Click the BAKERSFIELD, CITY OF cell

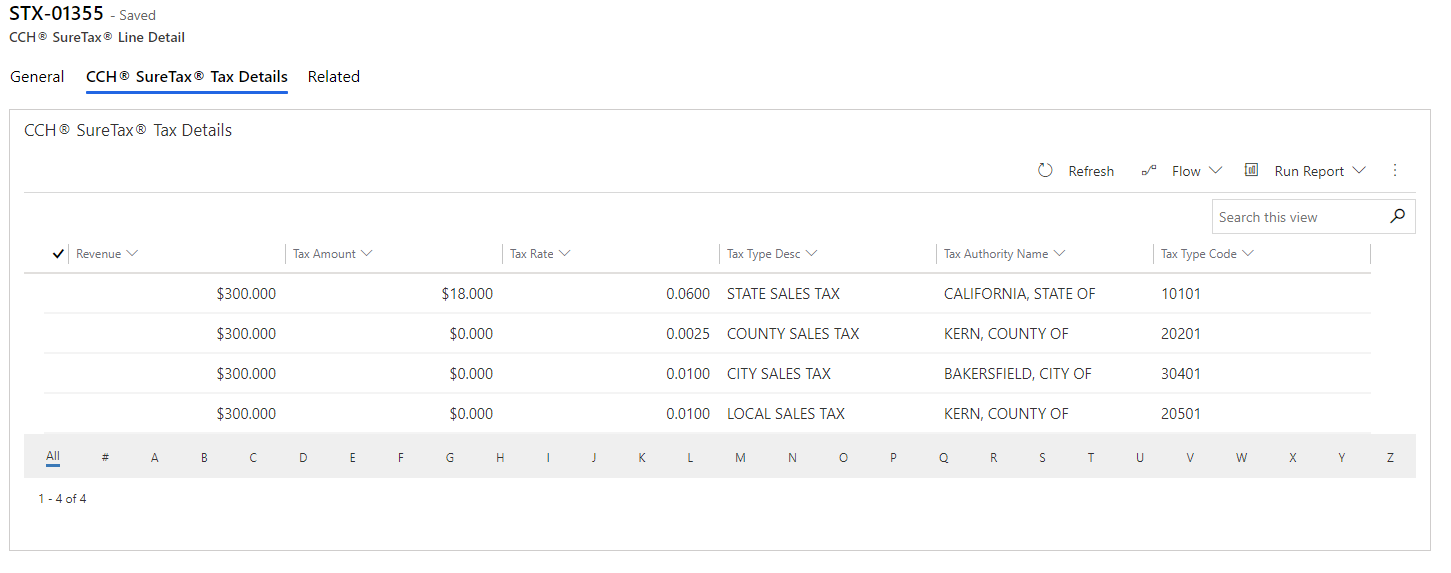coord(1018,374)
